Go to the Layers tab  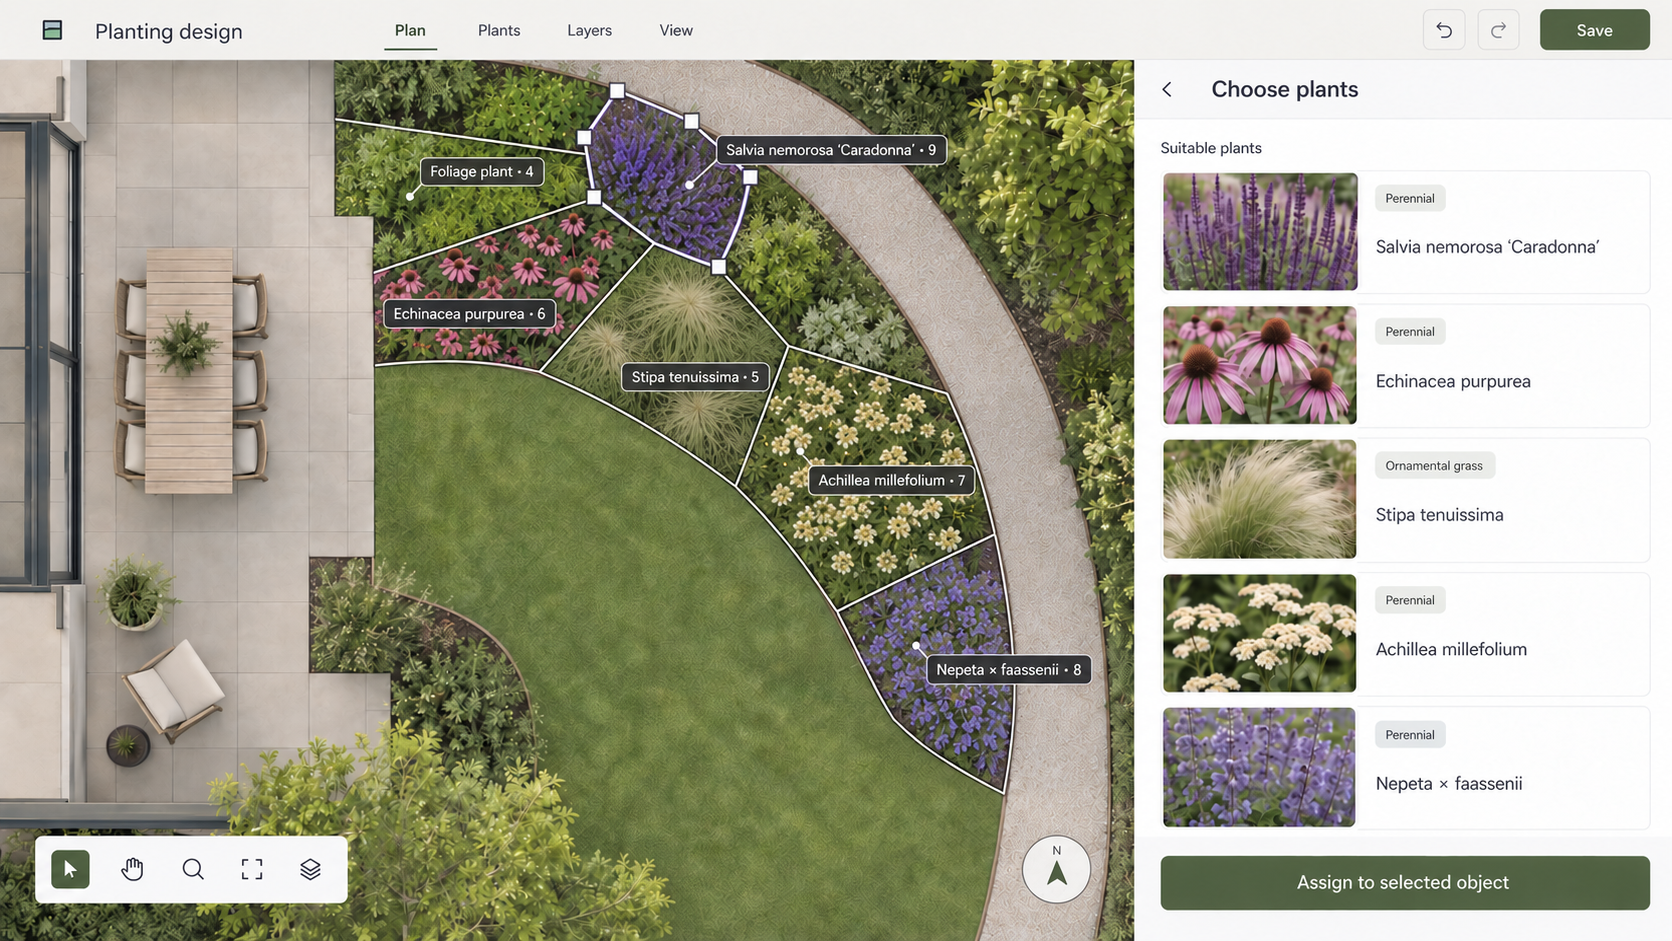589,31
